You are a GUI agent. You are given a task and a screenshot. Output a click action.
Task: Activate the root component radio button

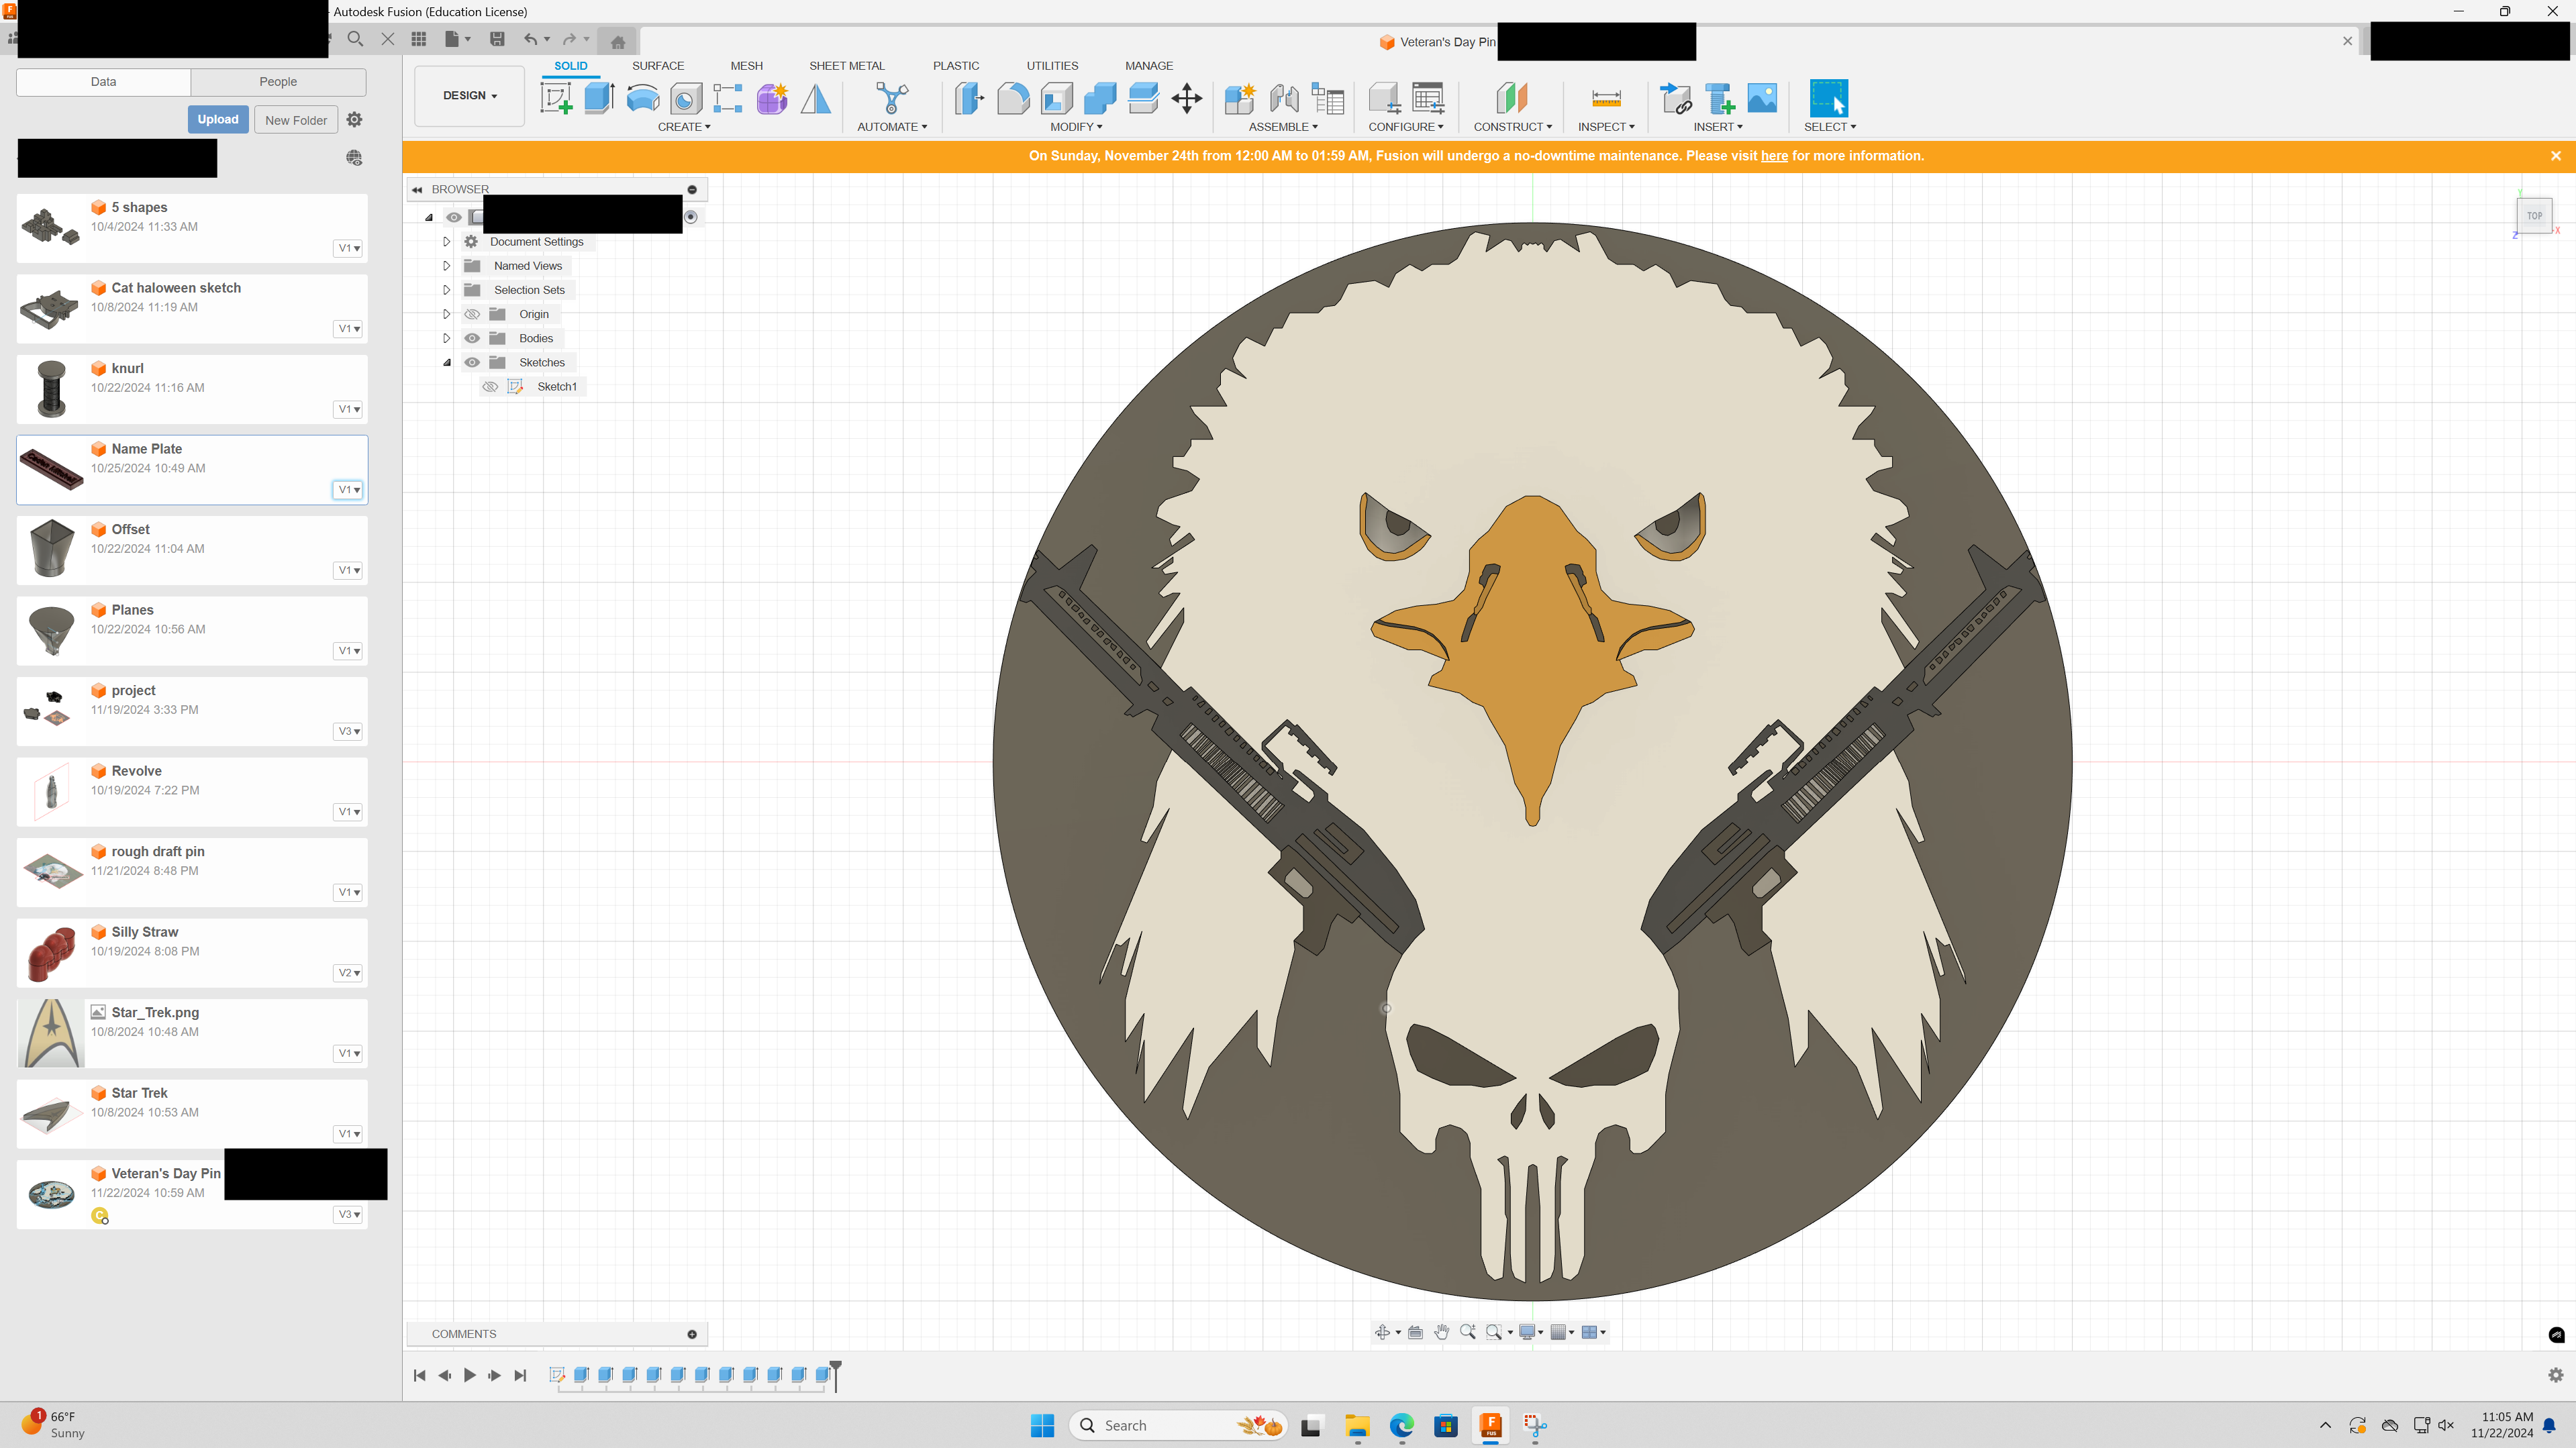pos(690,217)
